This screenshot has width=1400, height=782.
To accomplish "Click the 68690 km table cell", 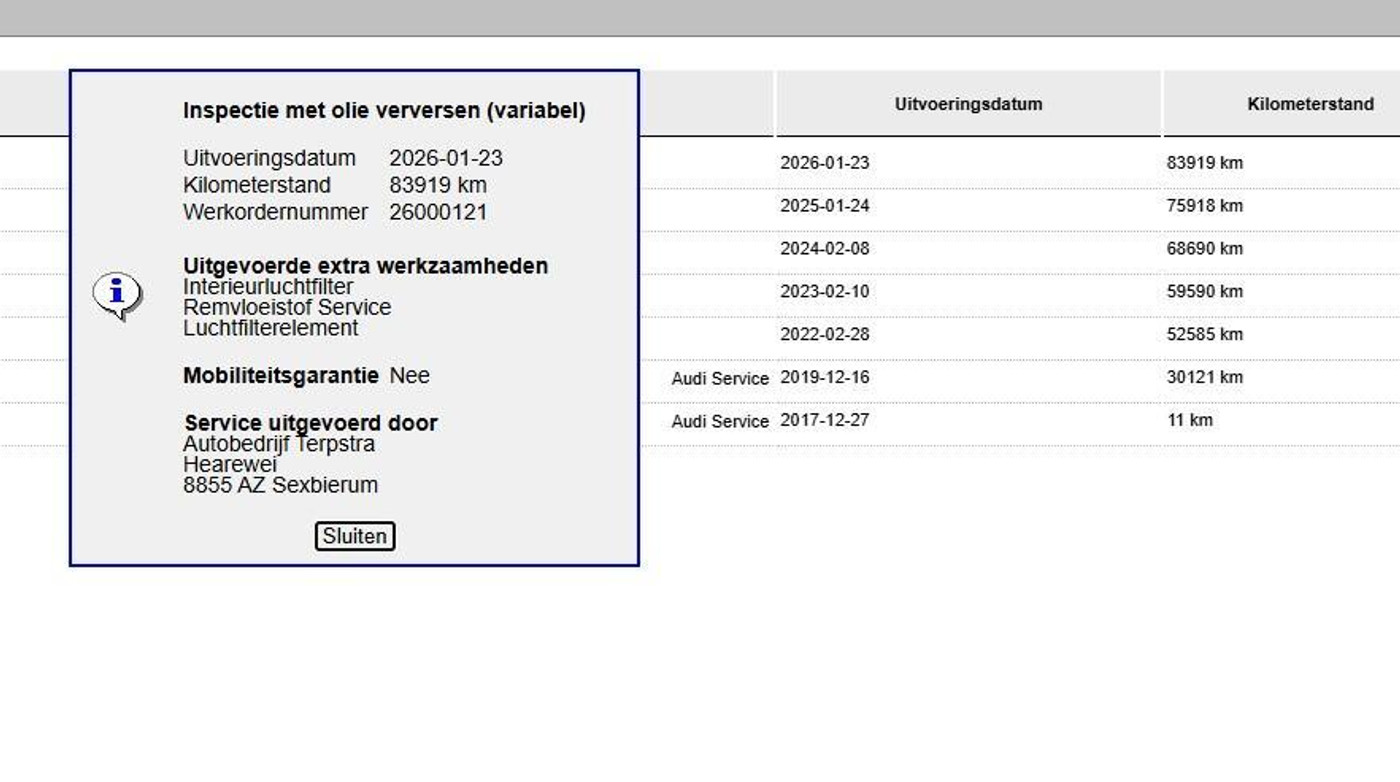I will point(1205,249).
